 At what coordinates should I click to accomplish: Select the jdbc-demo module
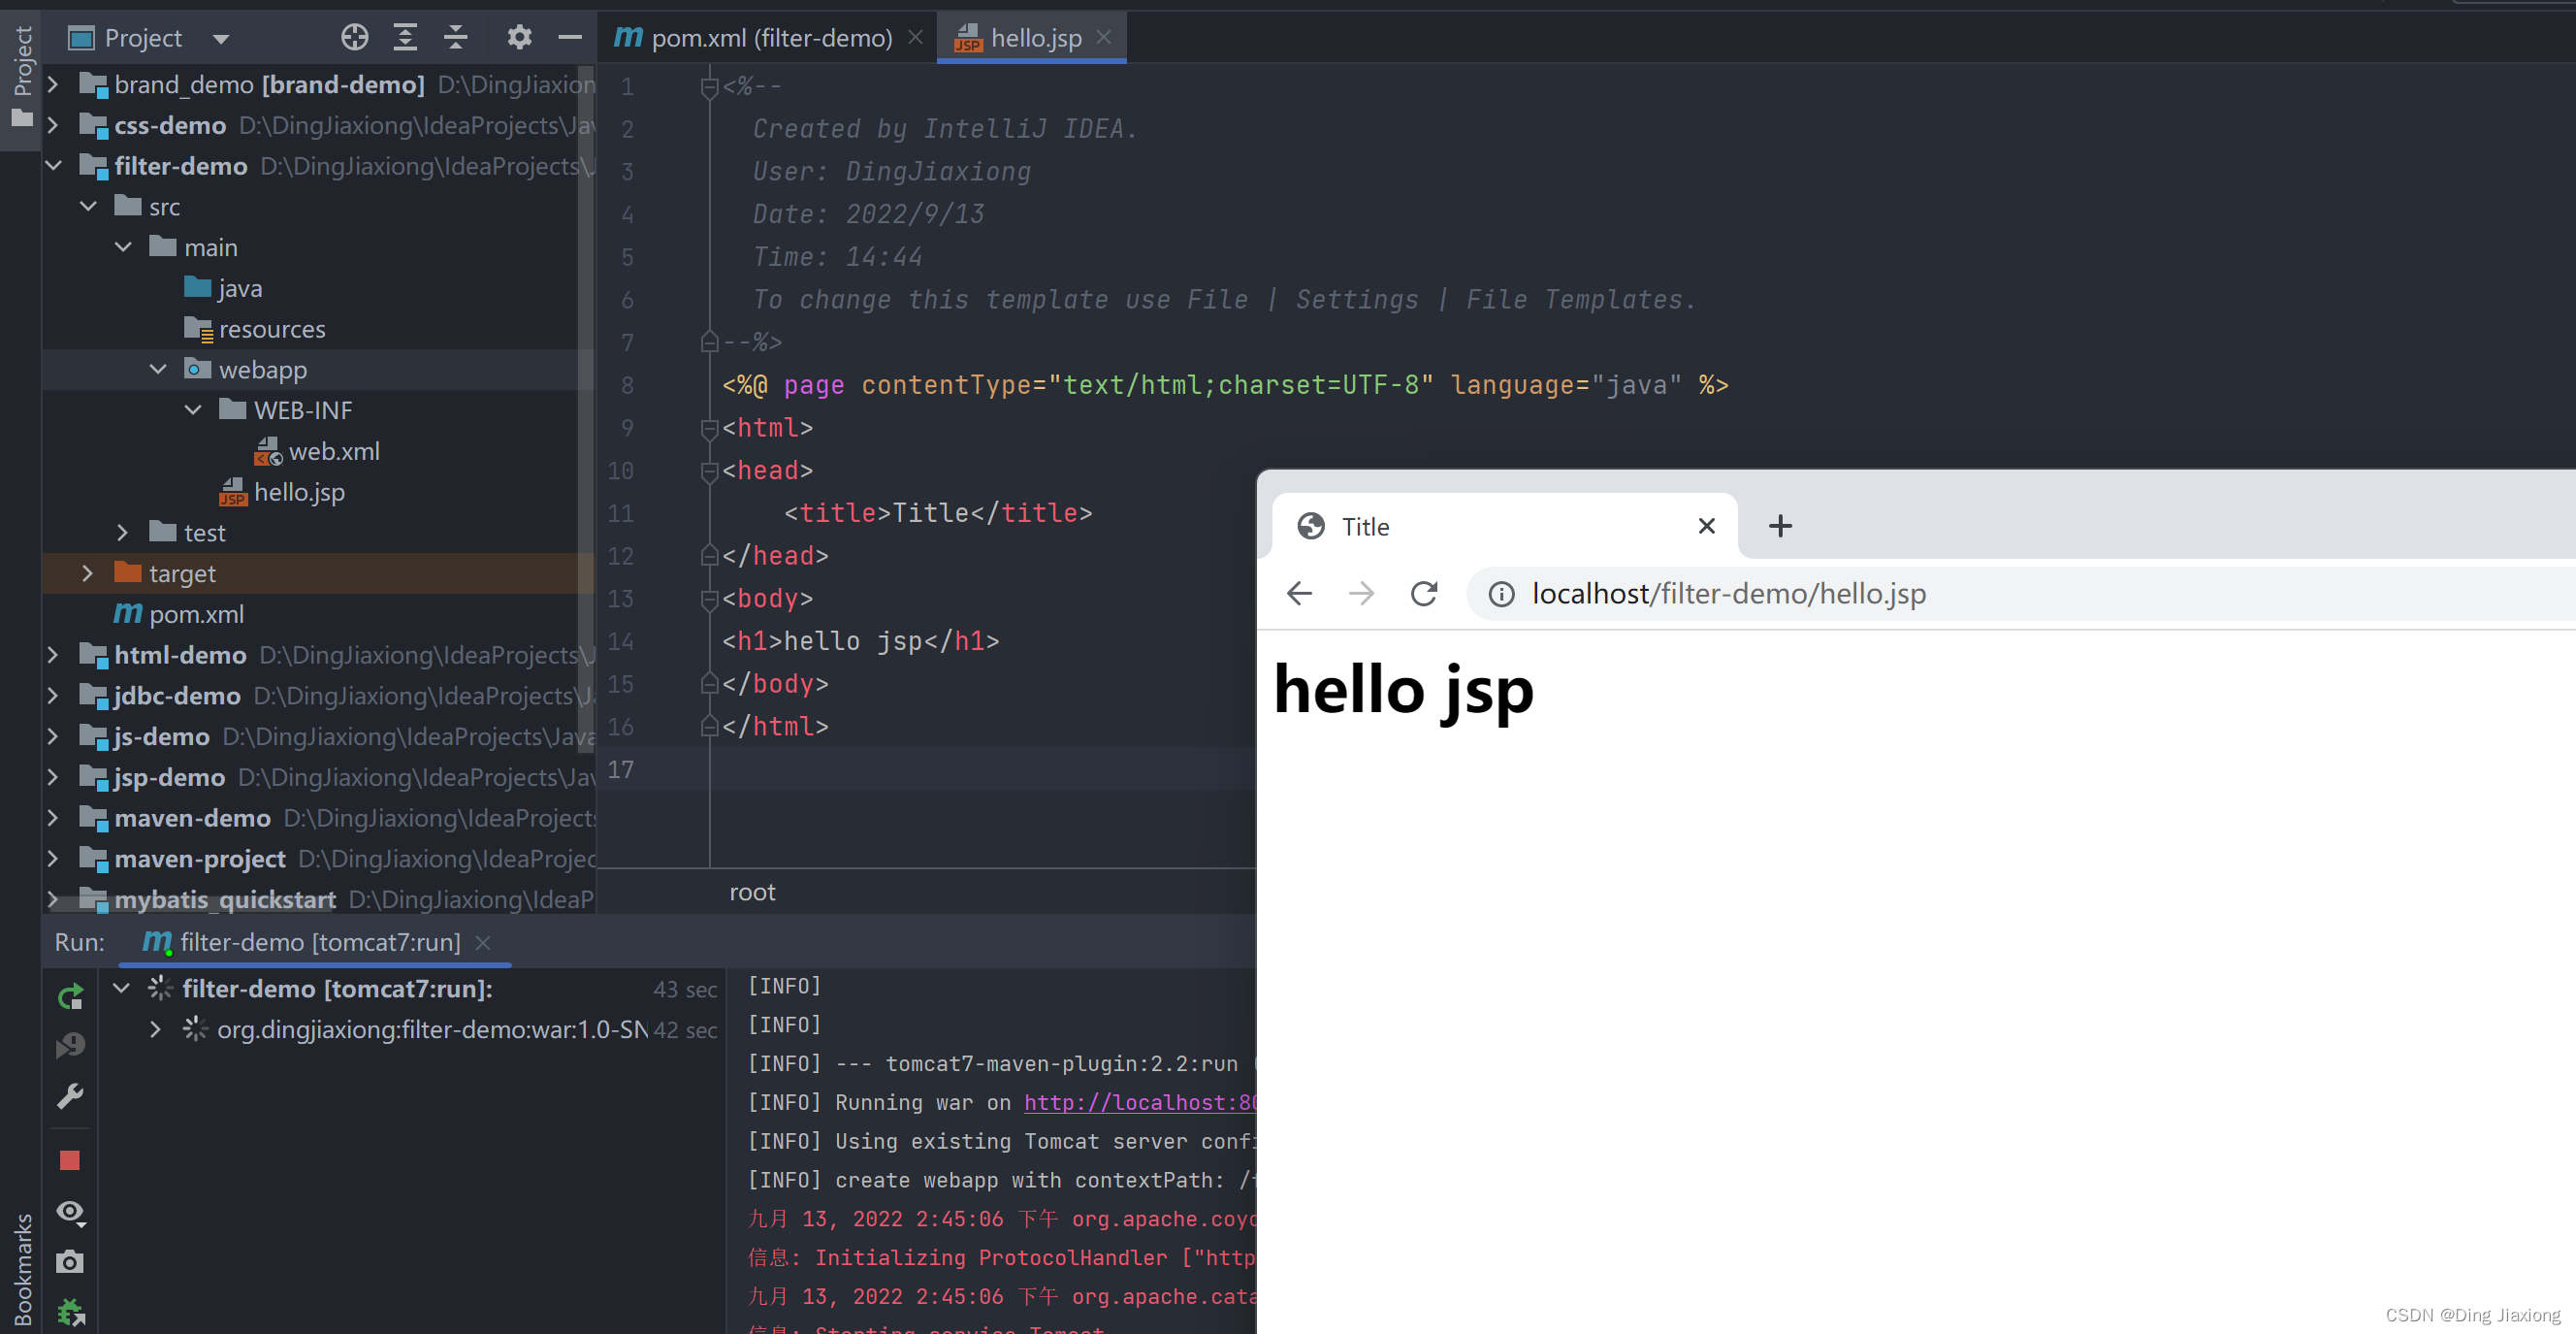pyautogui.click(x=177, y=696)
